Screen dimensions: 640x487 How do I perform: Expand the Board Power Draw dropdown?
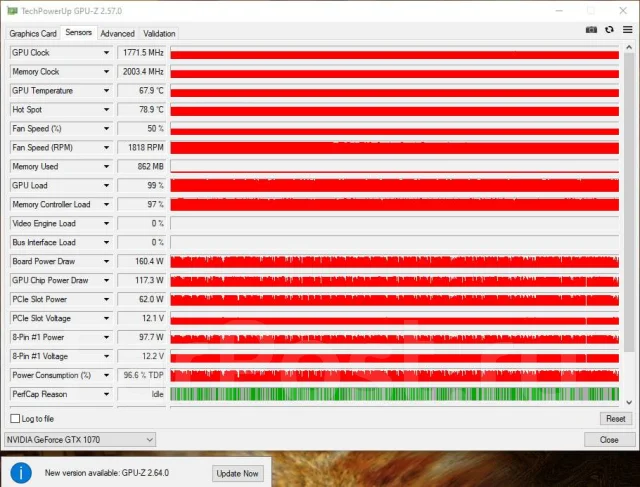tap(106, 261)
